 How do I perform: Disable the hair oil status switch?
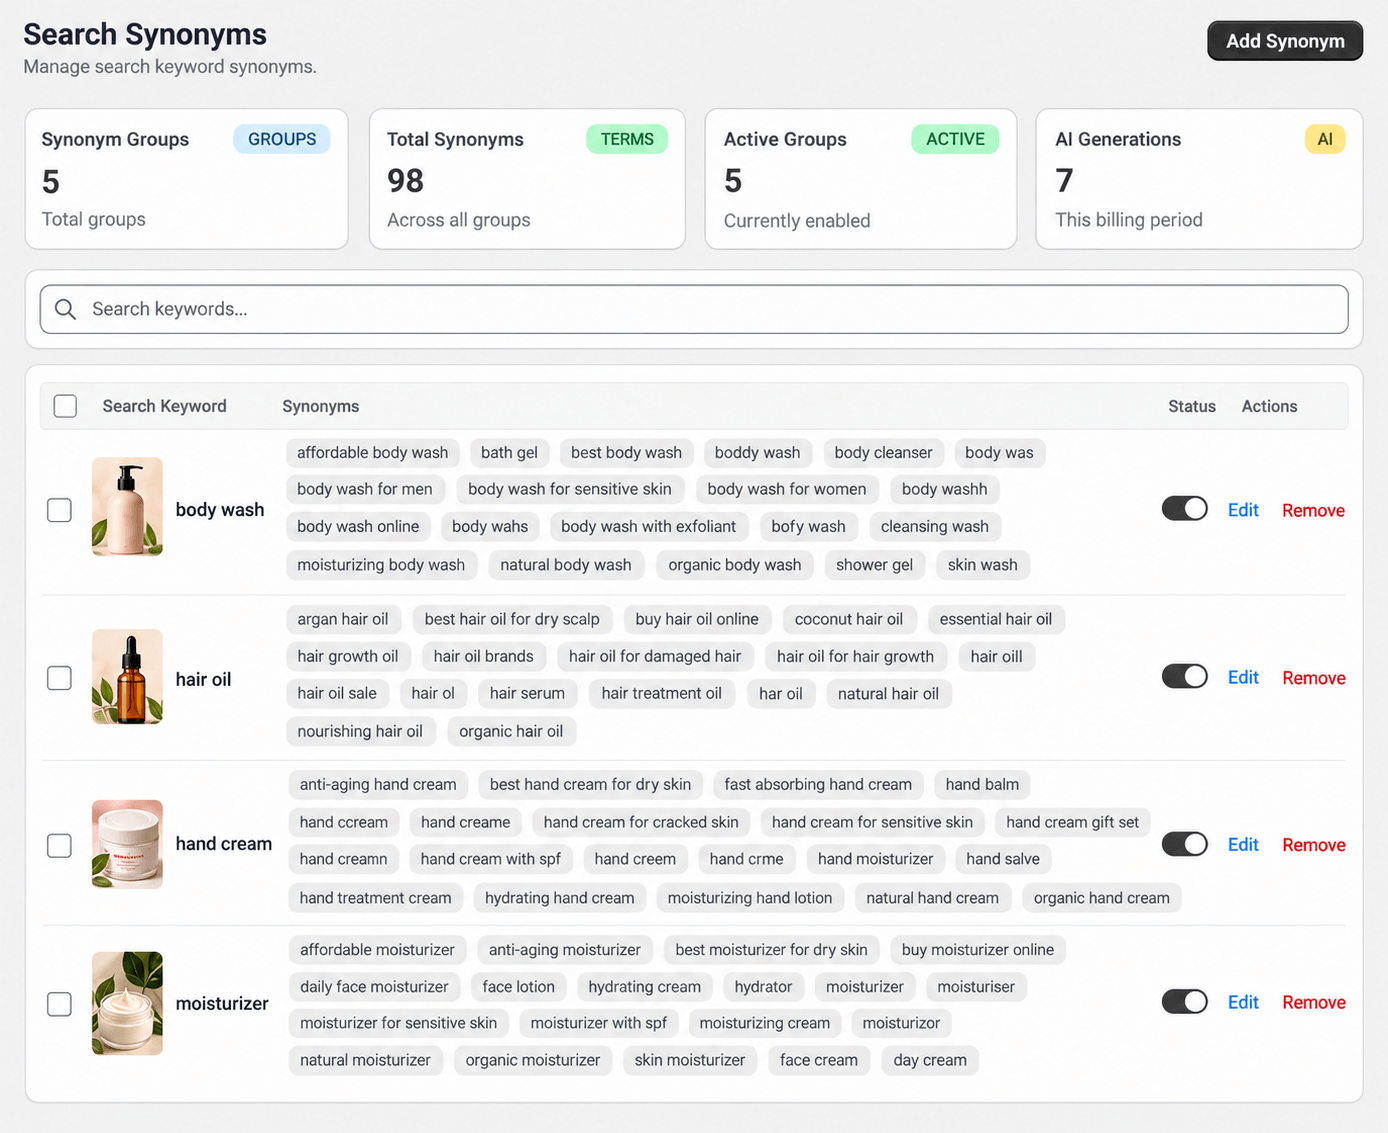click(1185, 677)
